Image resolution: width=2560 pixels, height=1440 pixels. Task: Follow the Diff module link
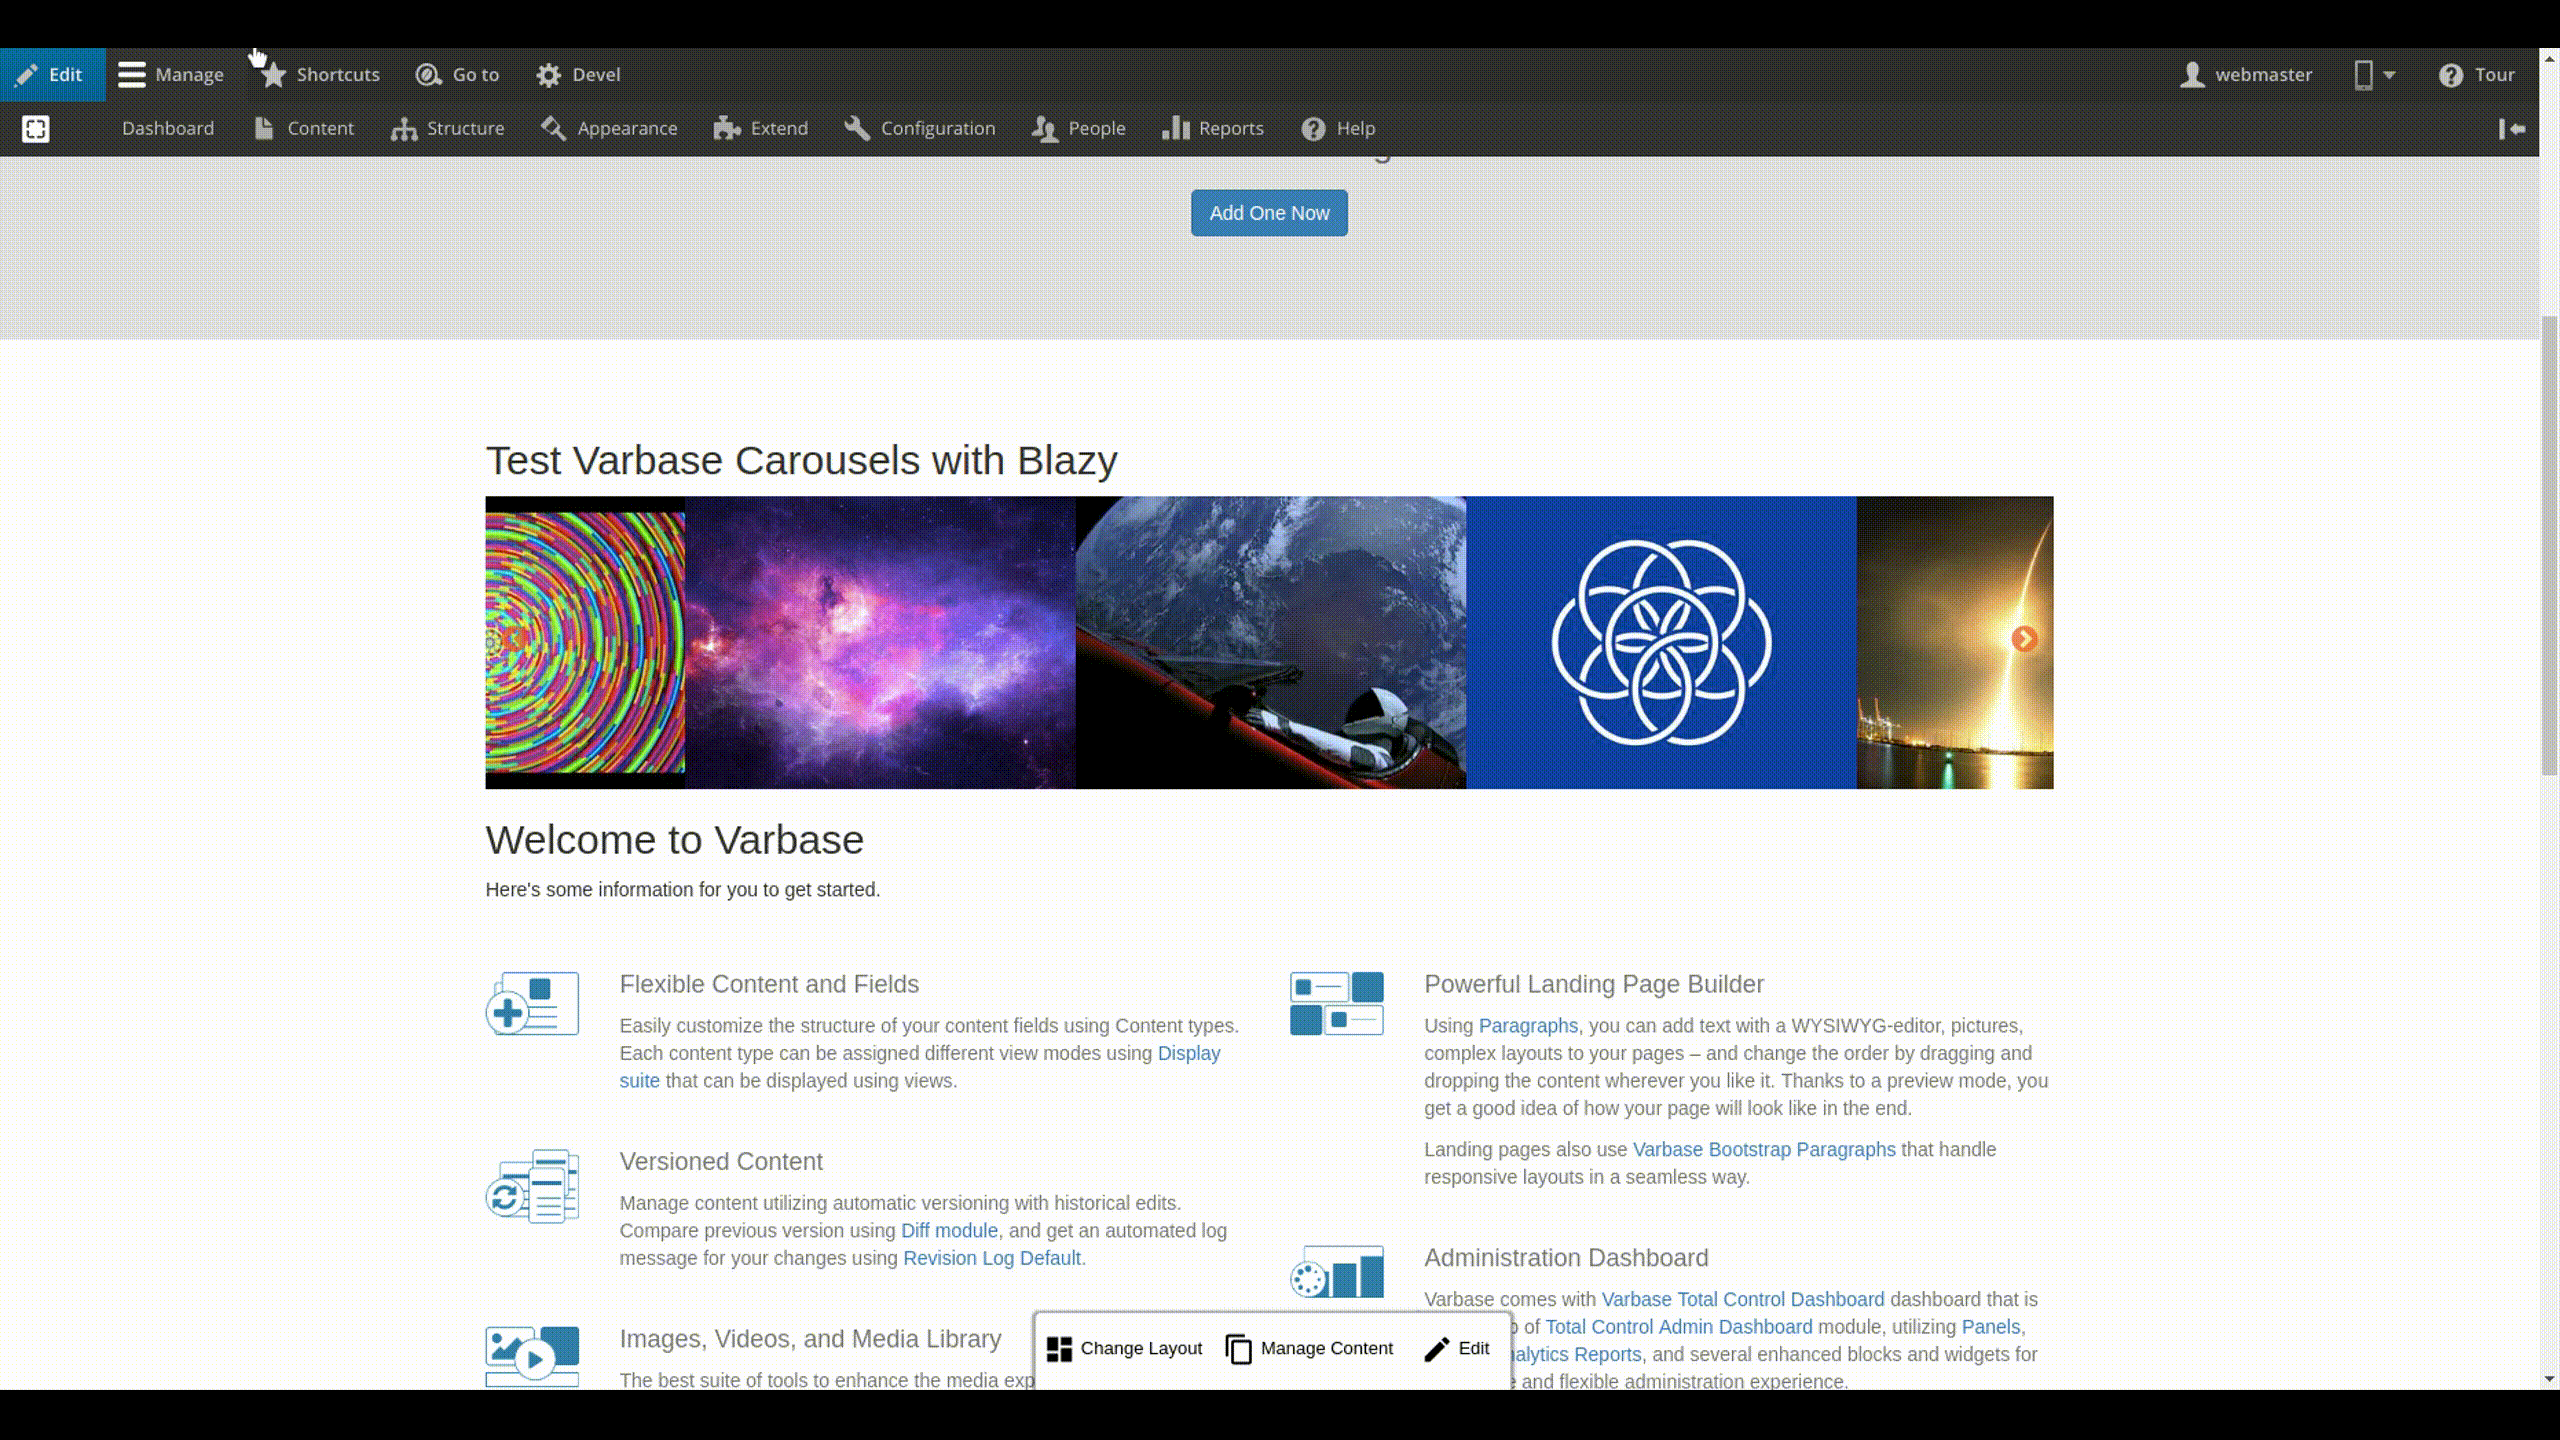[949, 1231]
